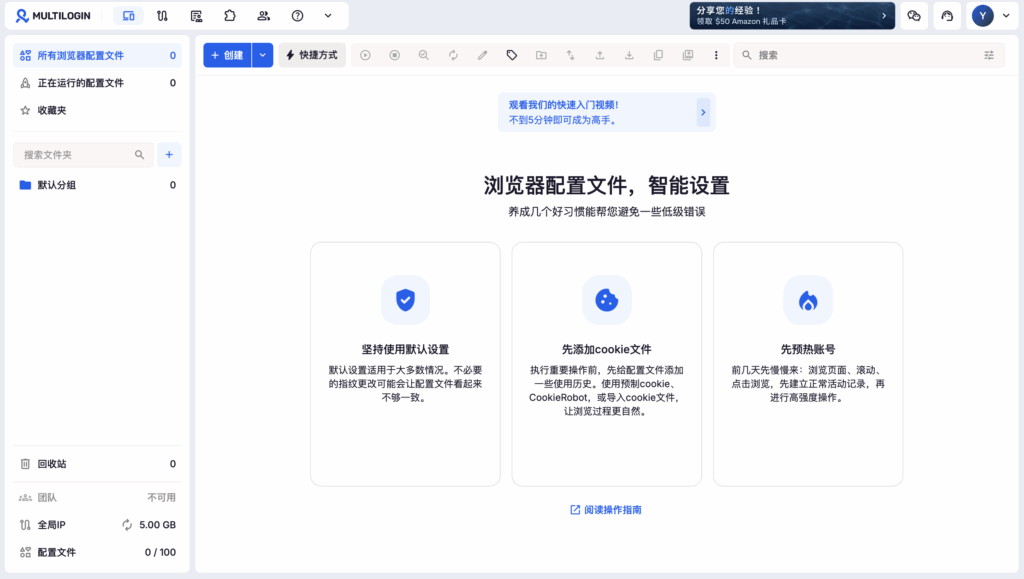
Task: Open the proxy routes icon in top nav
Action: [163, 16]
